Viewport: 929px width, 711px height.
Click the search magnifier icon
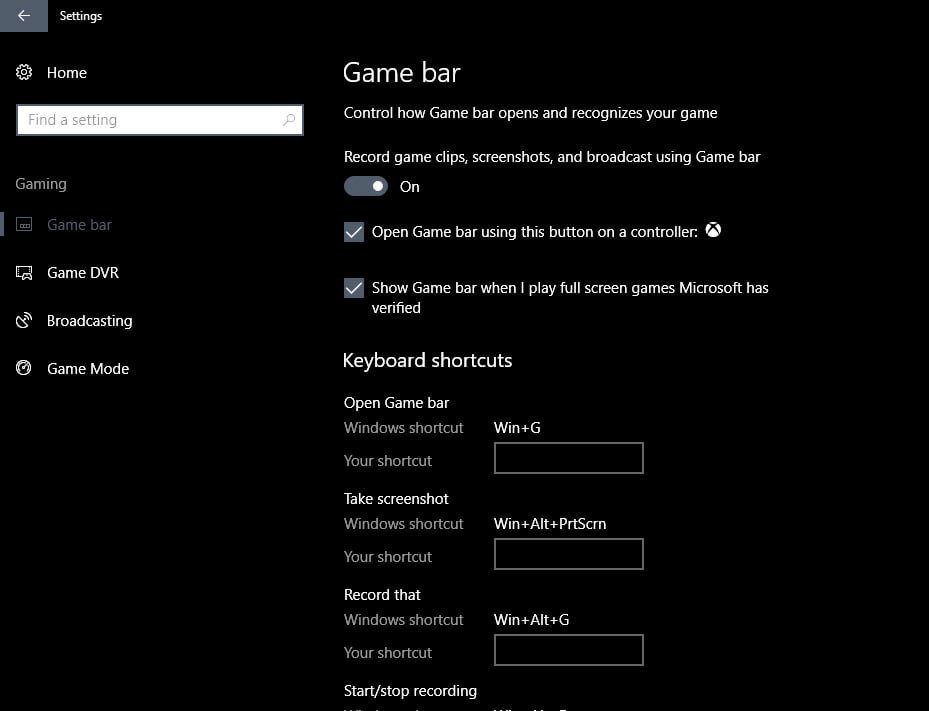coord(289,120)
